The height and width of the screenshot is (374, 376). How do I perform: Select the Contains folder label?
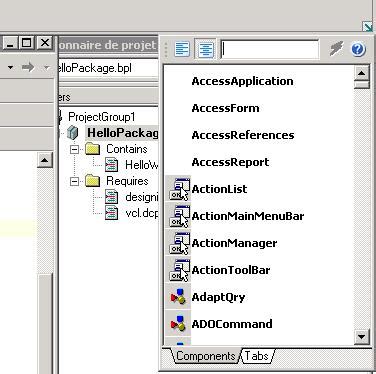[127, 149]
